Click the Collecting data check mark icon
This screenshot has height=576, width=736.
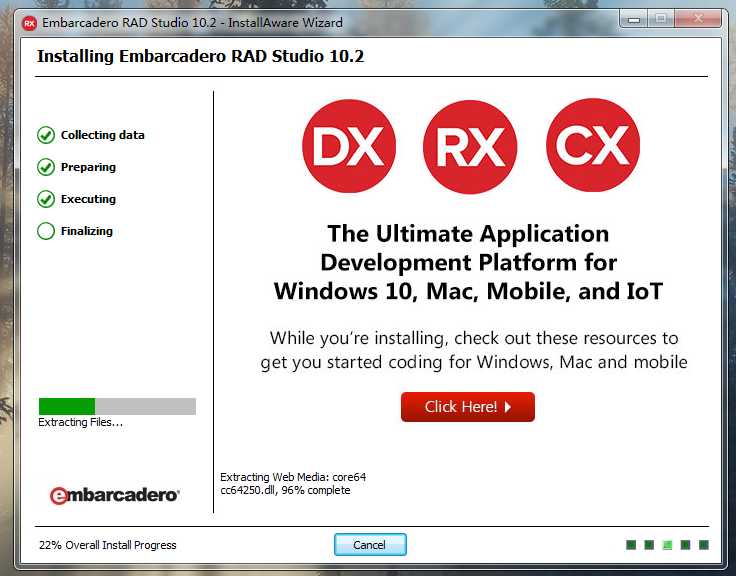(46, 135)
